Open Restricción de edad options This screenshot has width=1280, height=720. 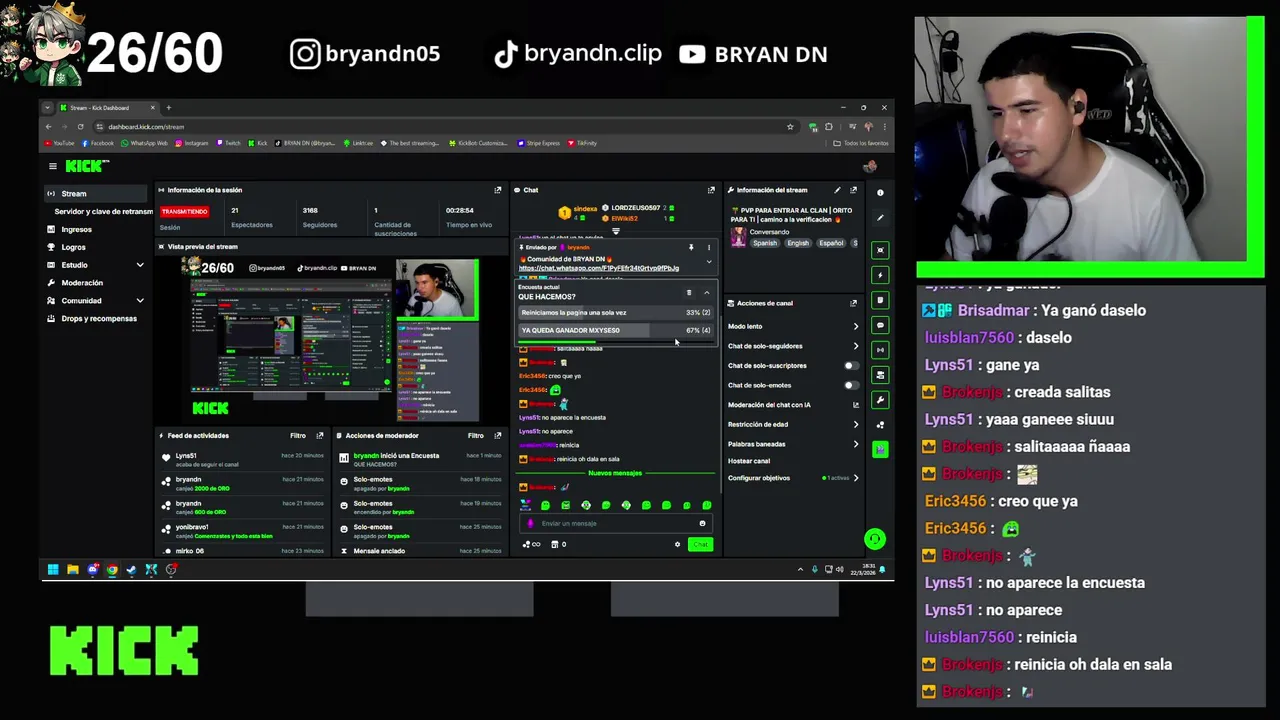tap(855, 424)
